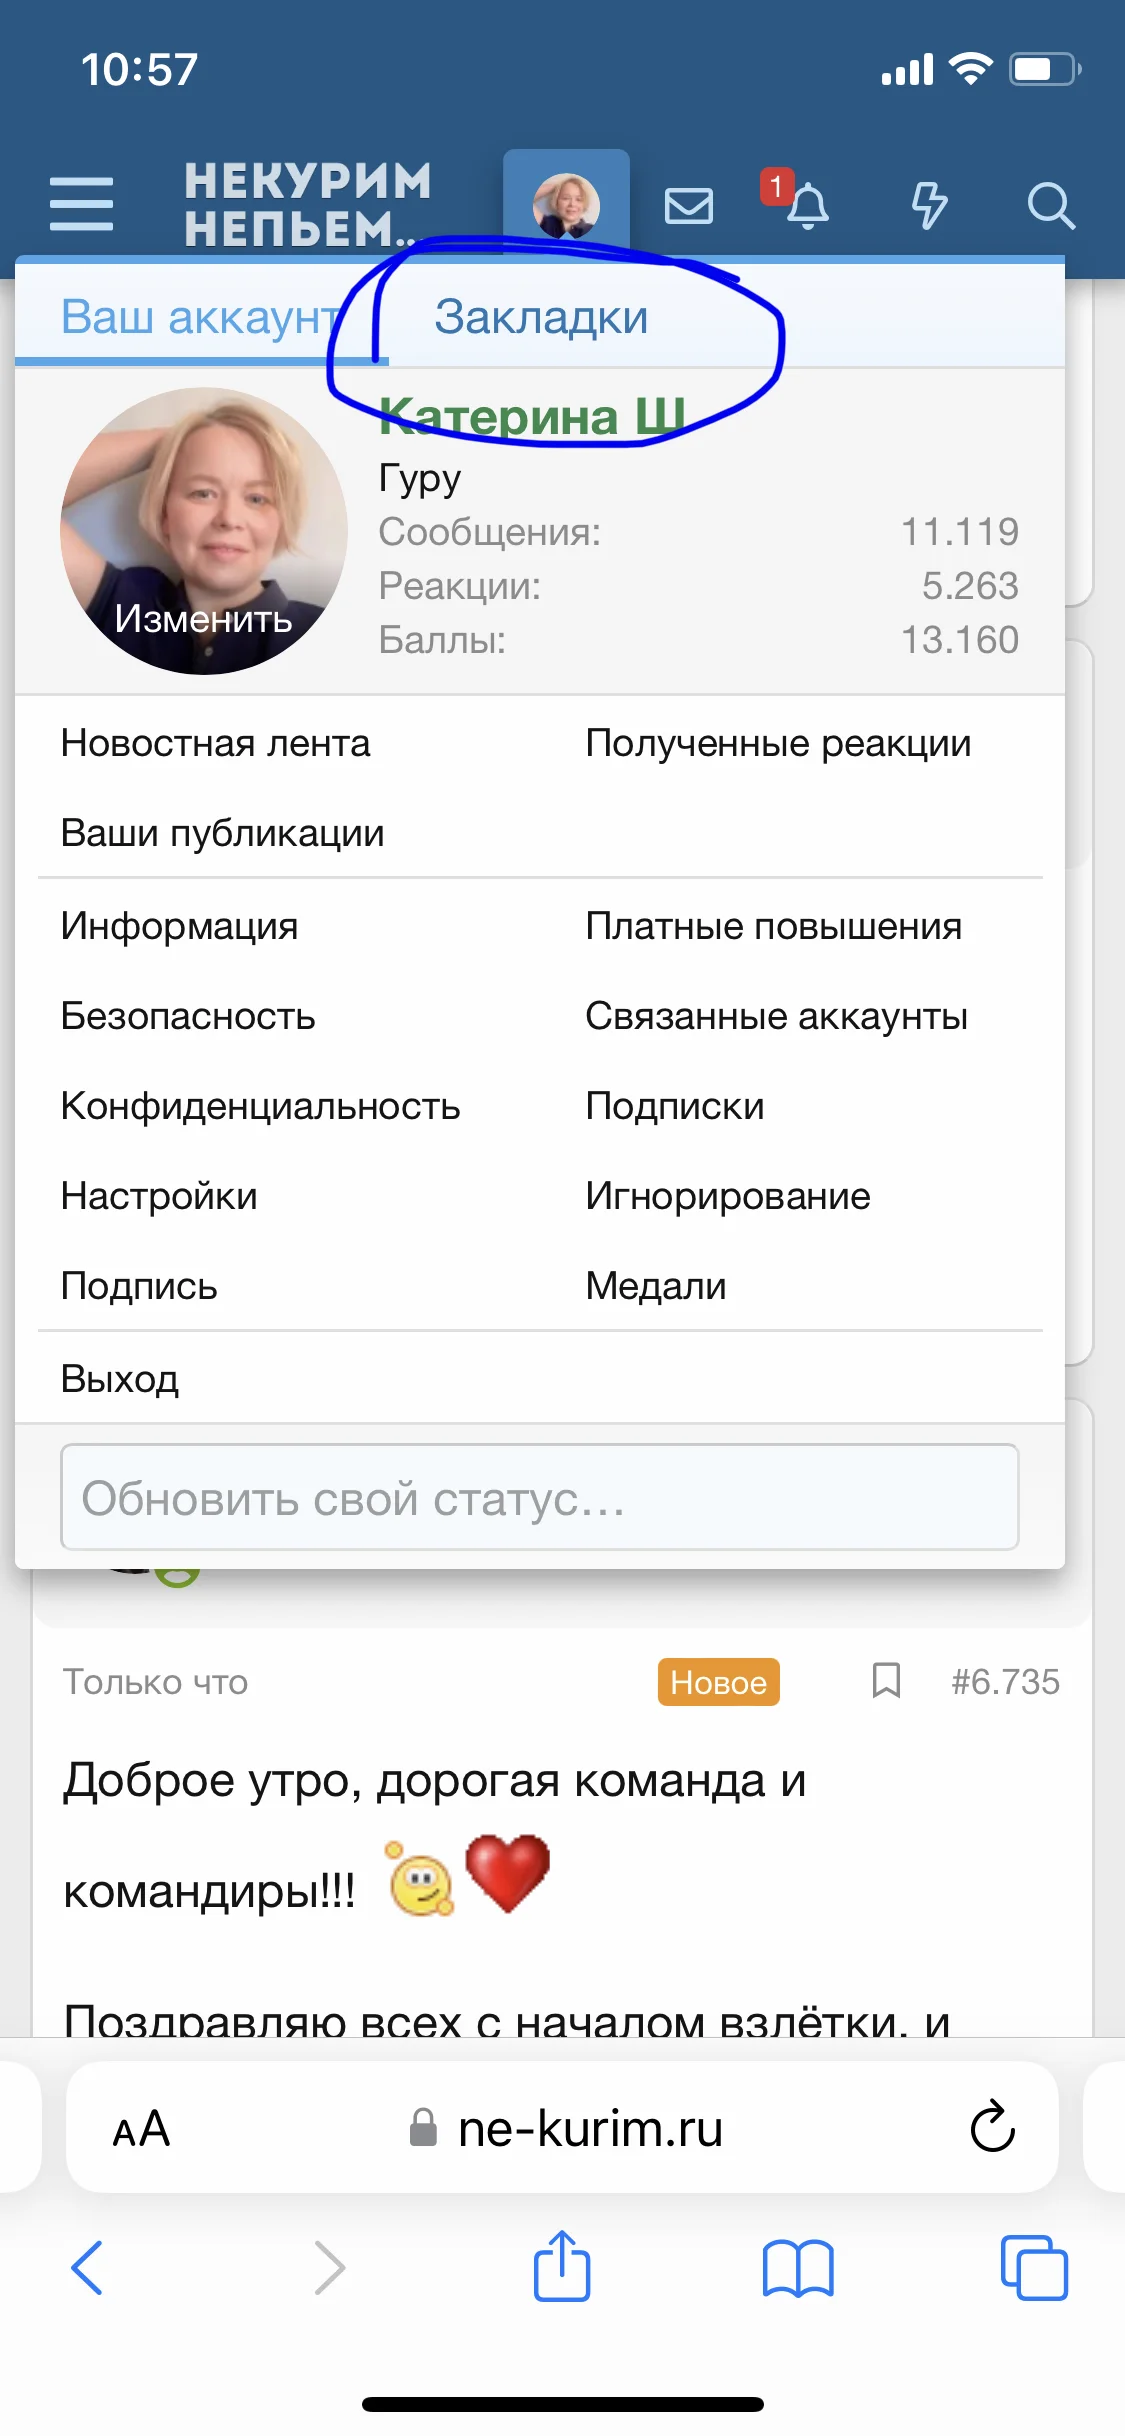Open the forum search magnifier
Viewport: 1125px width, 2436px height.
tap(1050, 206)
